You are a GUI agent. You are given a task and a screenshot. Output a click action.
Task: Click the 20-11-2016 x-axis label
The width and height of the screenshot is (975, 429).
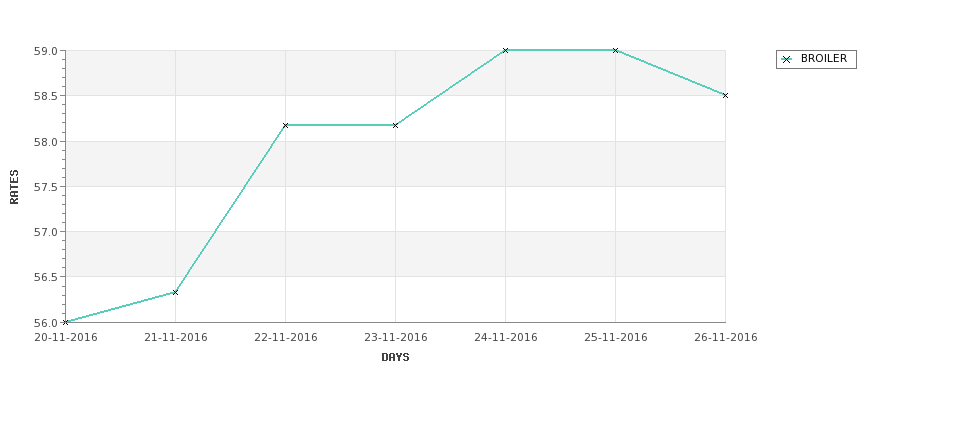(65, 338)
